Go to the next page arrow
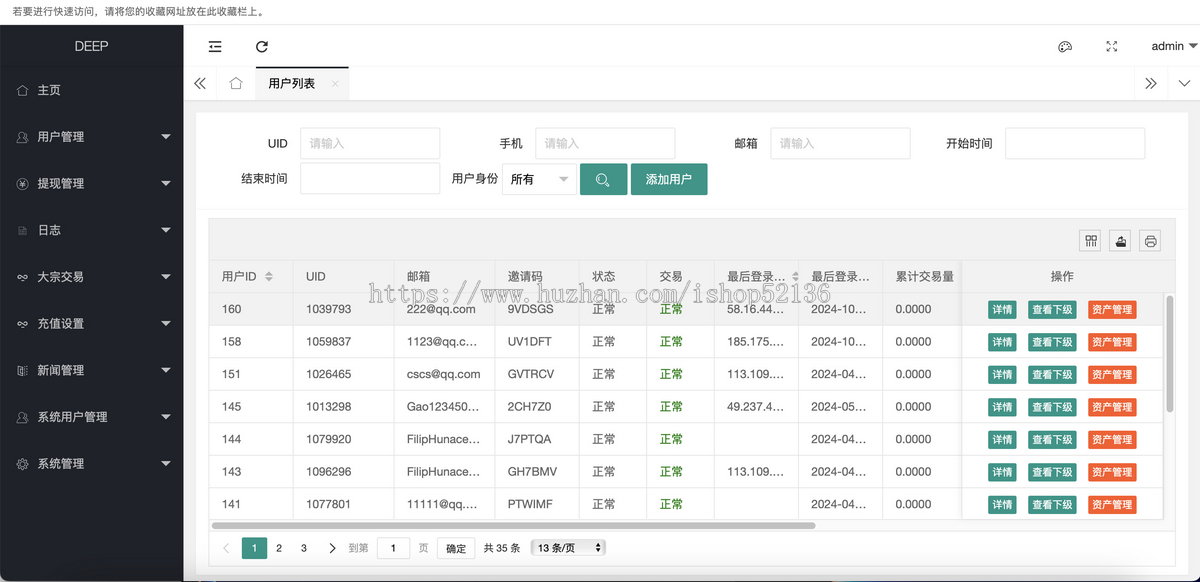This screenshot has height=582, width=1200. (x=332, y=548)
